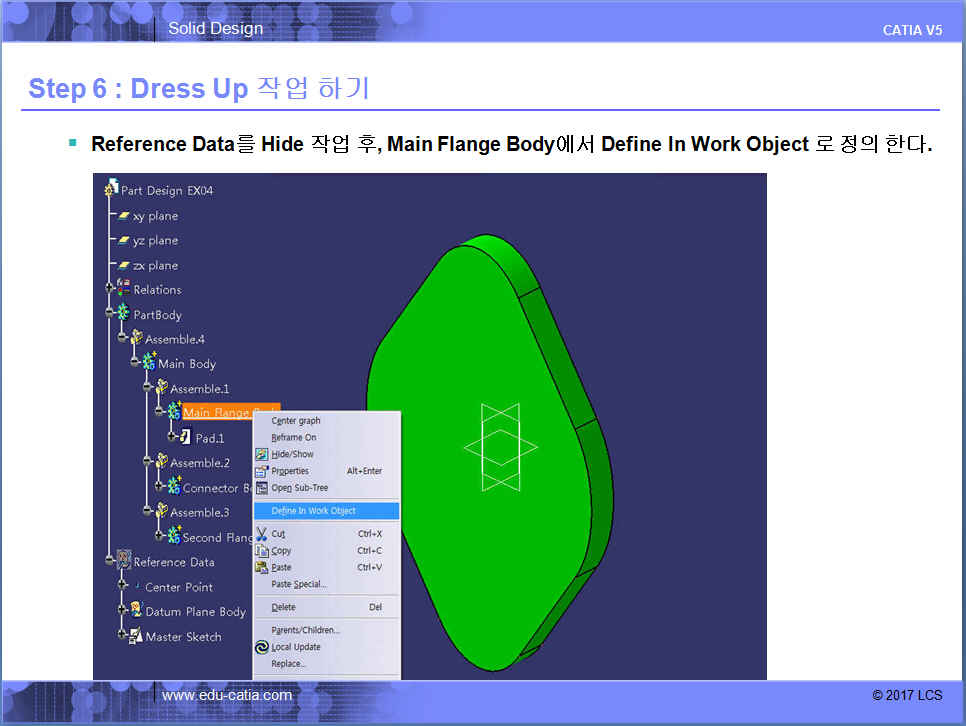Viewport: 966px width, 726px height.
Task: Click the Datum Plane Body icon
Action: pyautogui.click(x=135, y=611)
